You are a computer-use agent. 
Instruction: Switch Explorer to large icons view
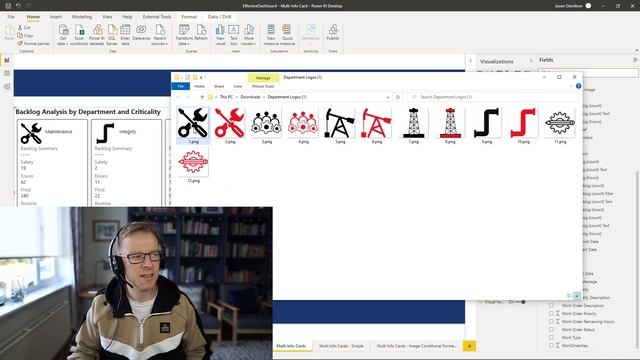click(577, 296)
